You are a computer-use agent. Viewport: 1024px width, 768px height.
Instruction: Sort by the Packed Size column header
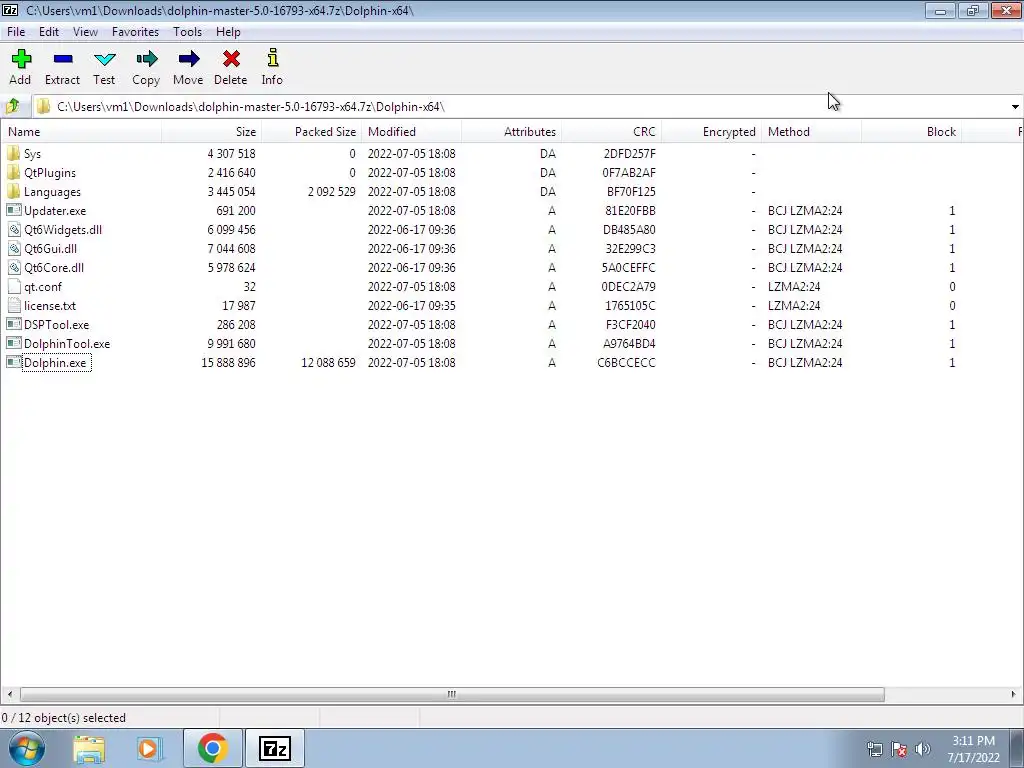(x=312, y=131)
